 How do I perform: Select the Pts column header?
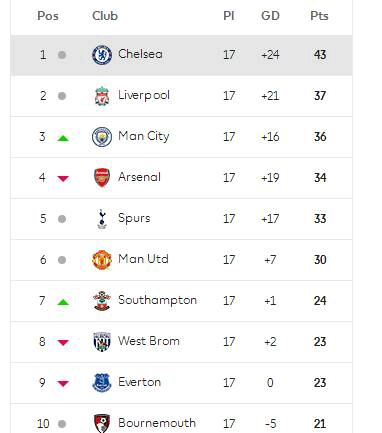[319, 16]
